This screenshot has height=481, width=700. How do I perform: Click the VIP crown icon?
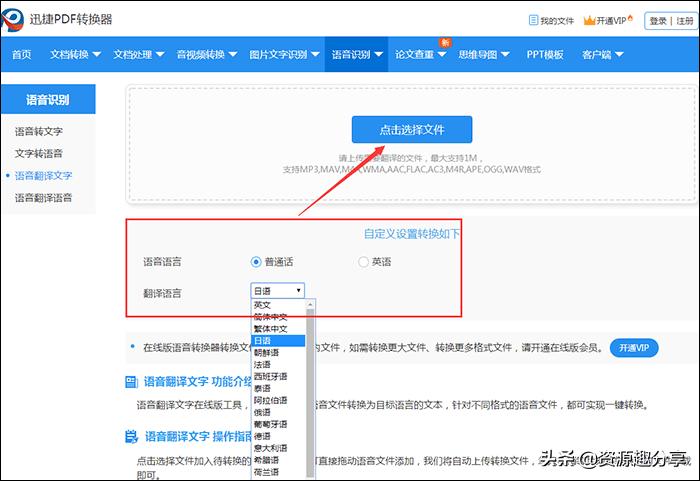click(x=590, y=21)
